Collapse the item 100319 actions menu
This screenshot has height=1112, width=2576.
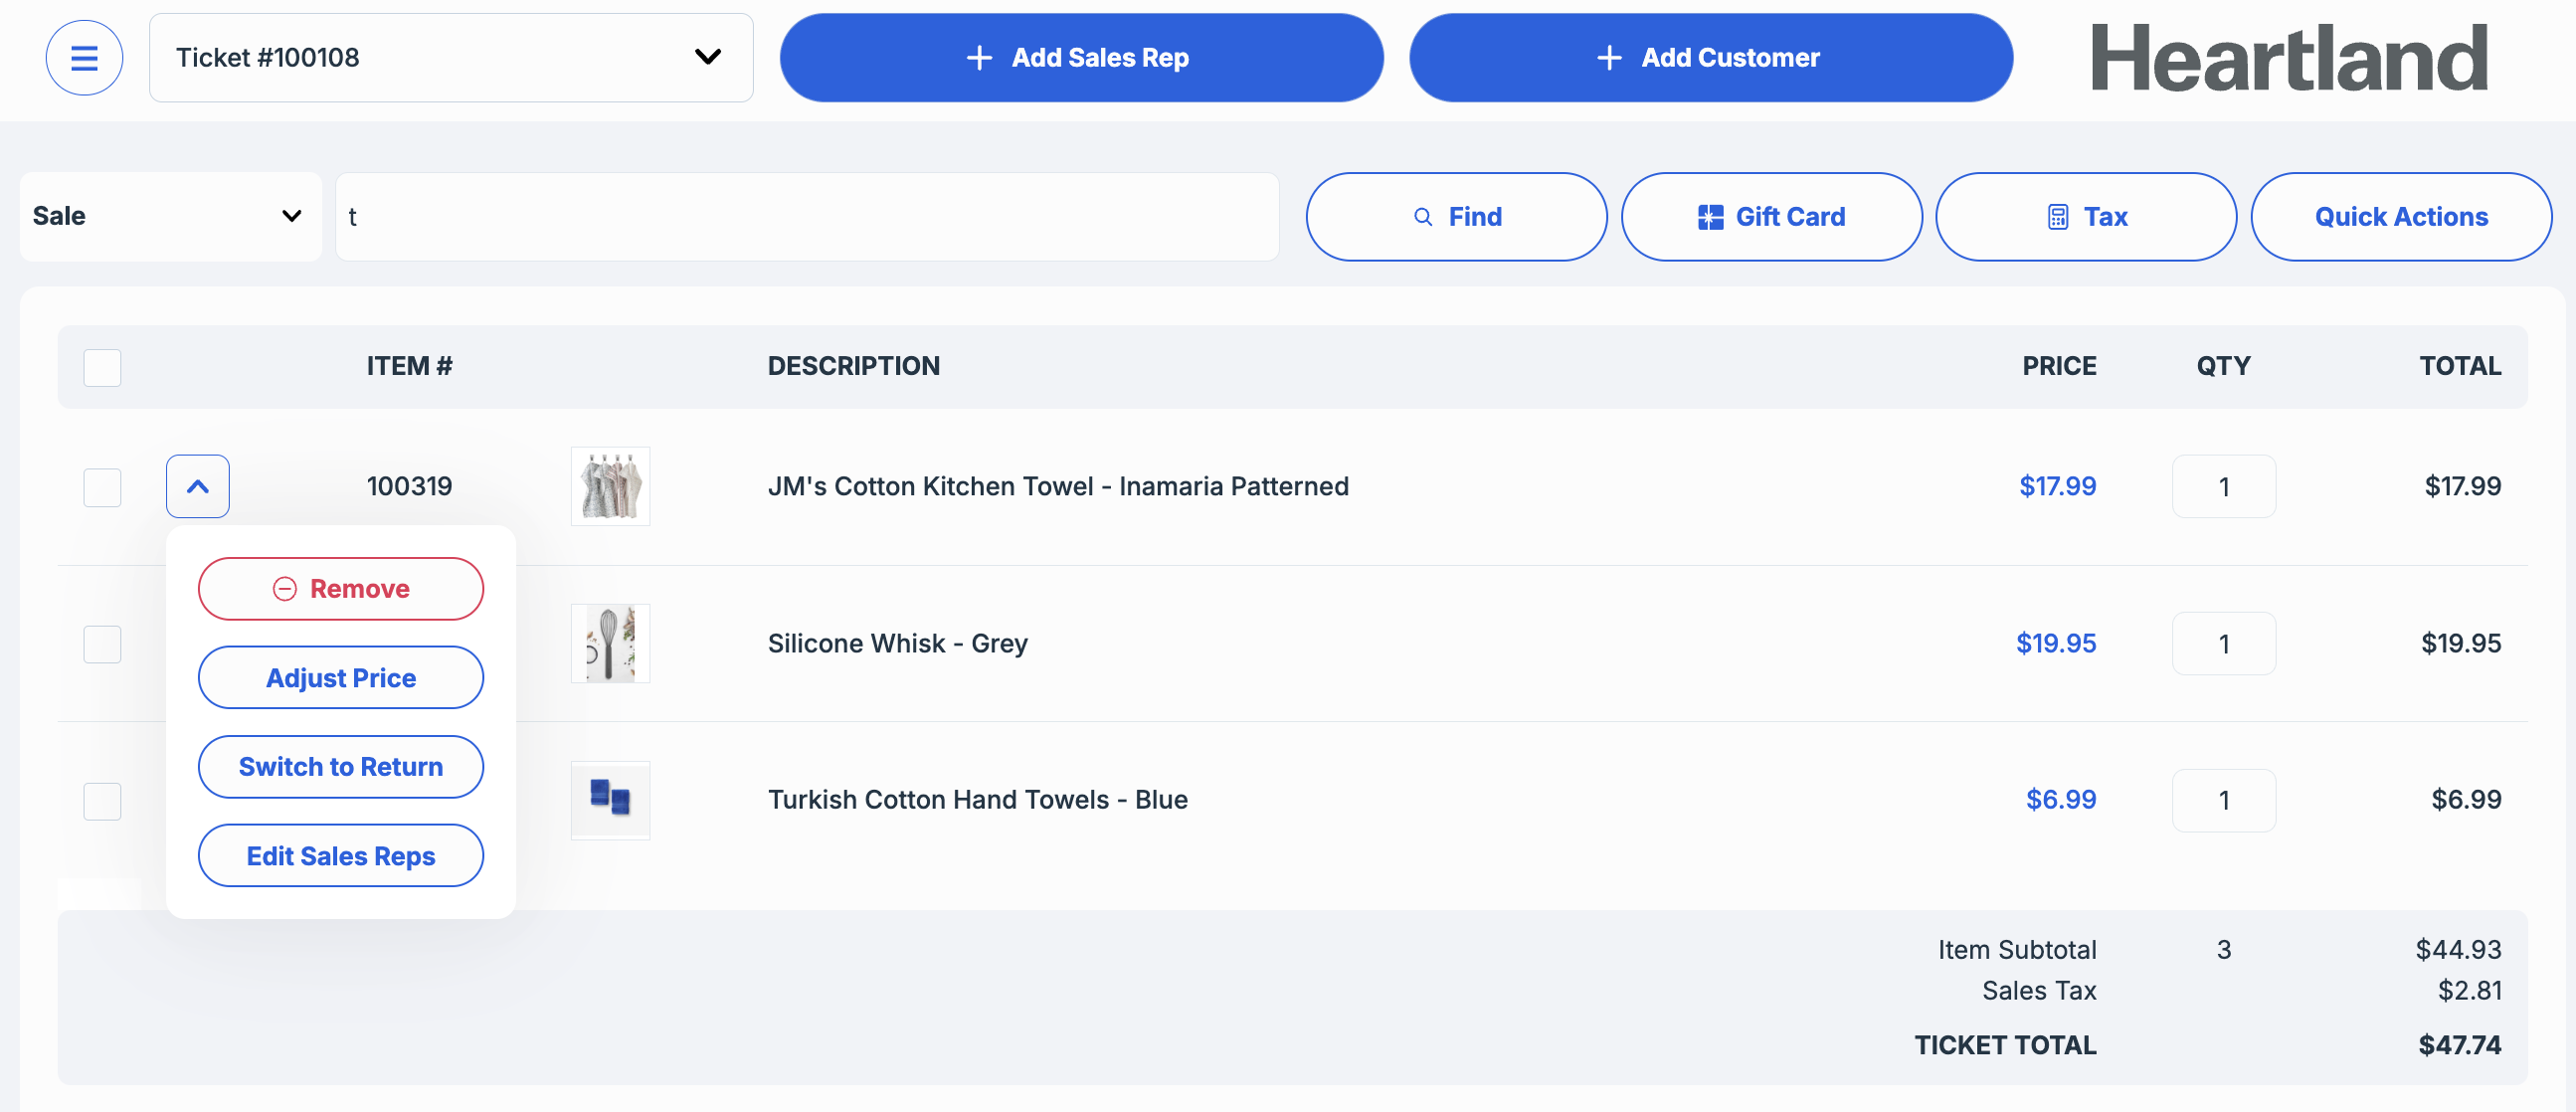pyautogui.click(x=197, y=487)
